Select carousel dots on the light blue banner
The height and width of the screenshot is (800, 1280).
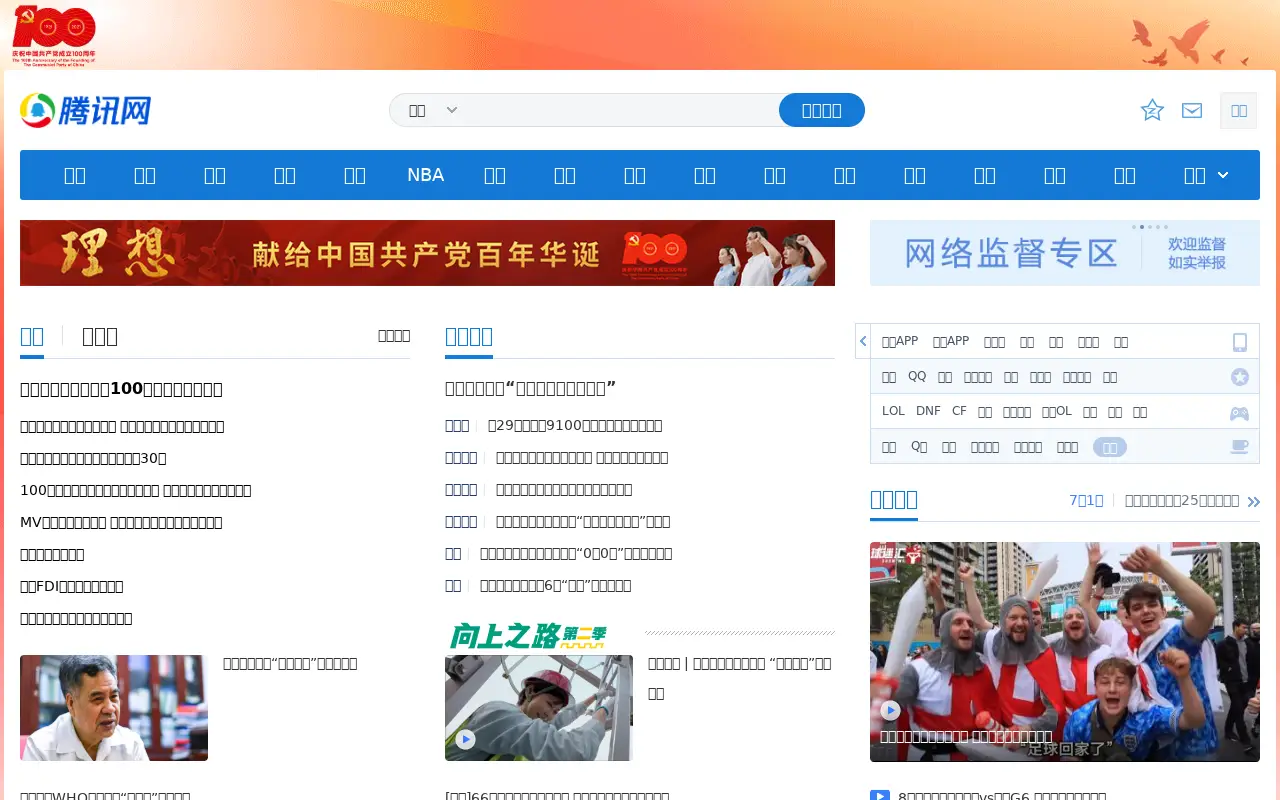(1150, 227)
